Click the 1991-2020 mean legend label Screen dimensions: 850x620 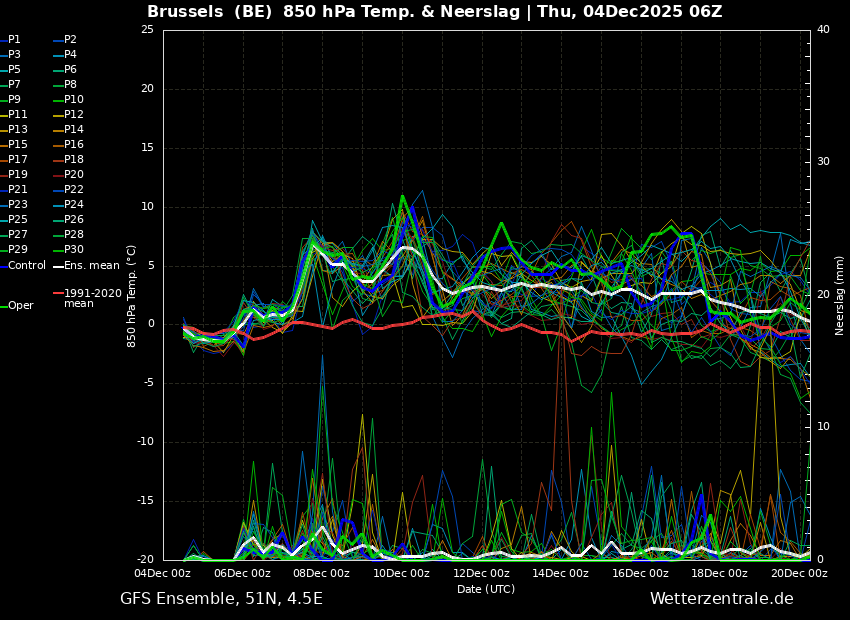coord(92,299)
